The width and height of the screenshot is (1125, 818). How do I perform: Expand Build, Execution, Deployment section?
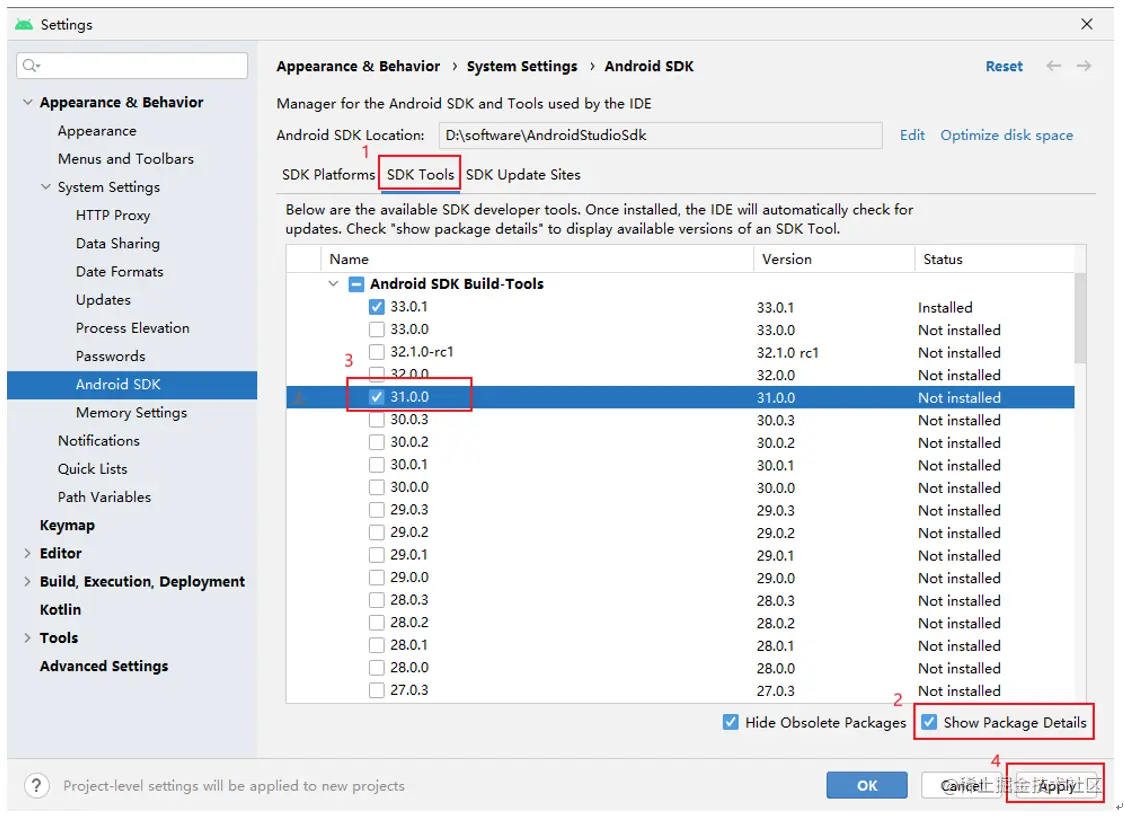(27, 581)
